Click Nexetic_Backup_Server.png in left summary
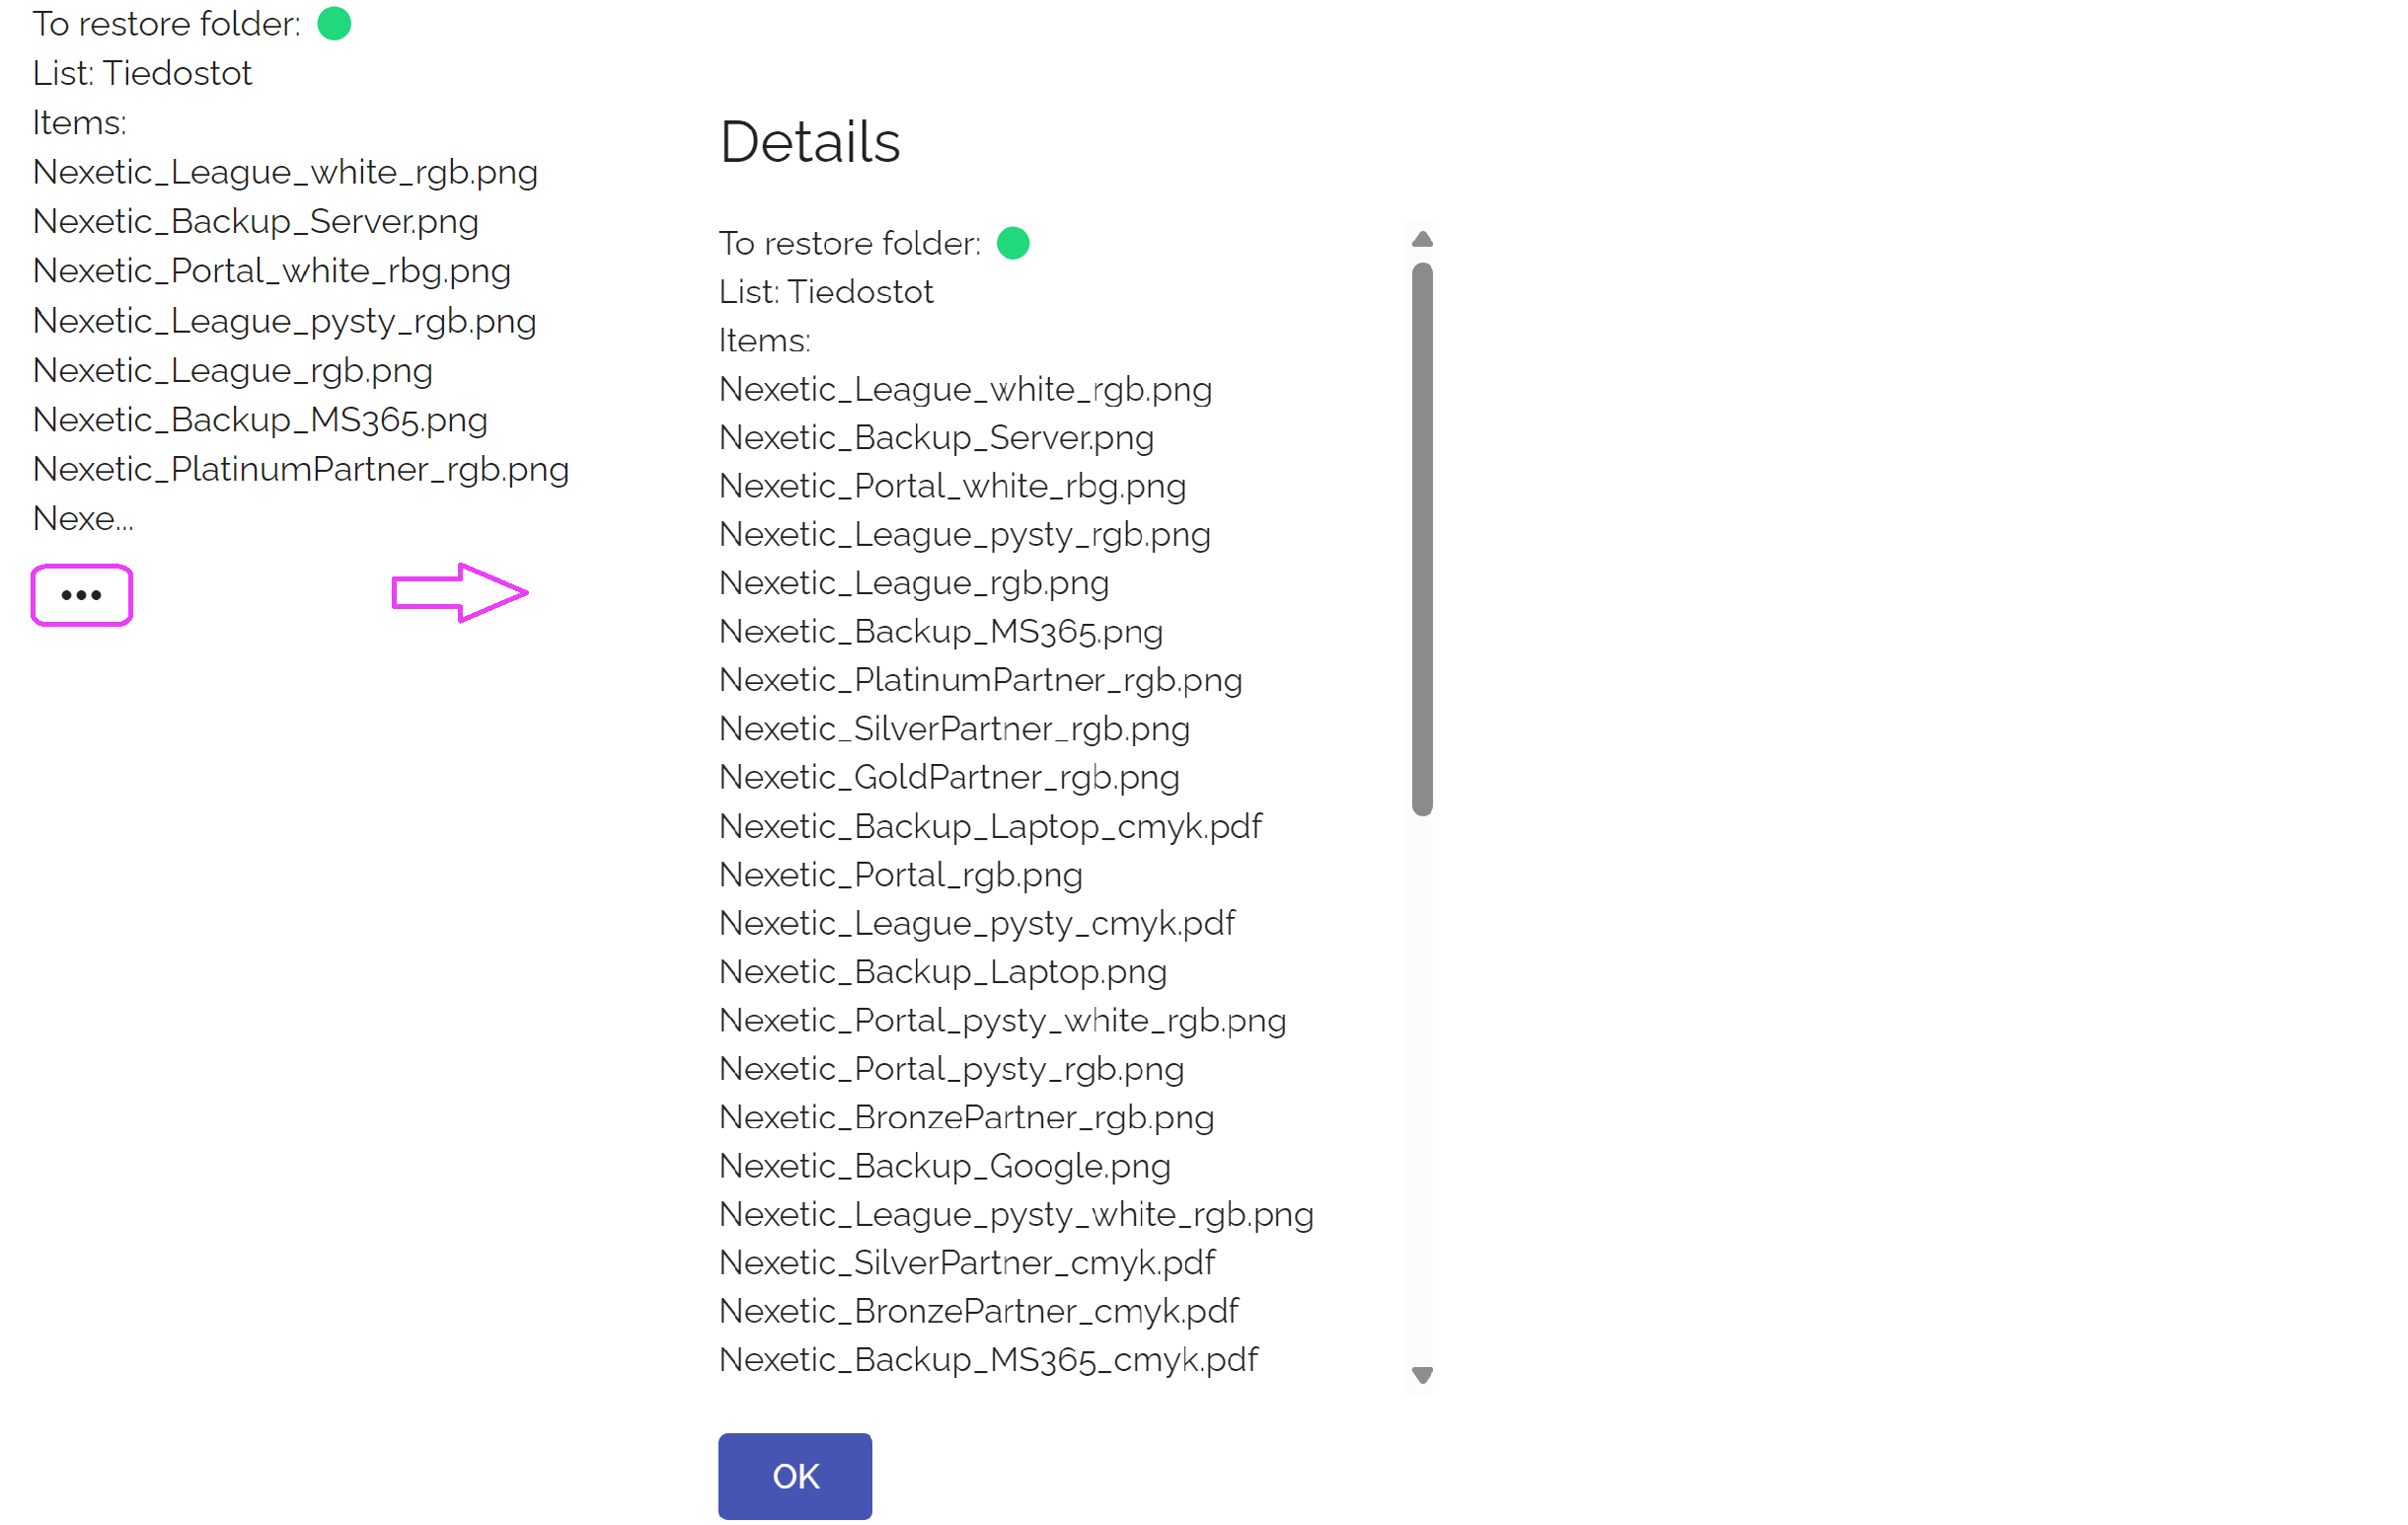 [x=256, y=221]
